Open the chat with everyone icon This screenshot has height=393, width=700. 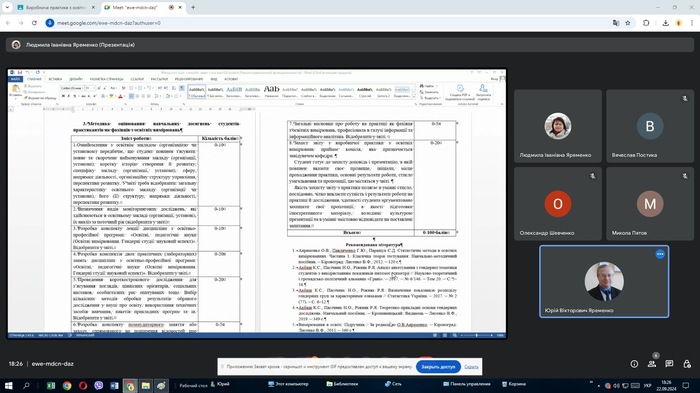click(x=669, y=364)
